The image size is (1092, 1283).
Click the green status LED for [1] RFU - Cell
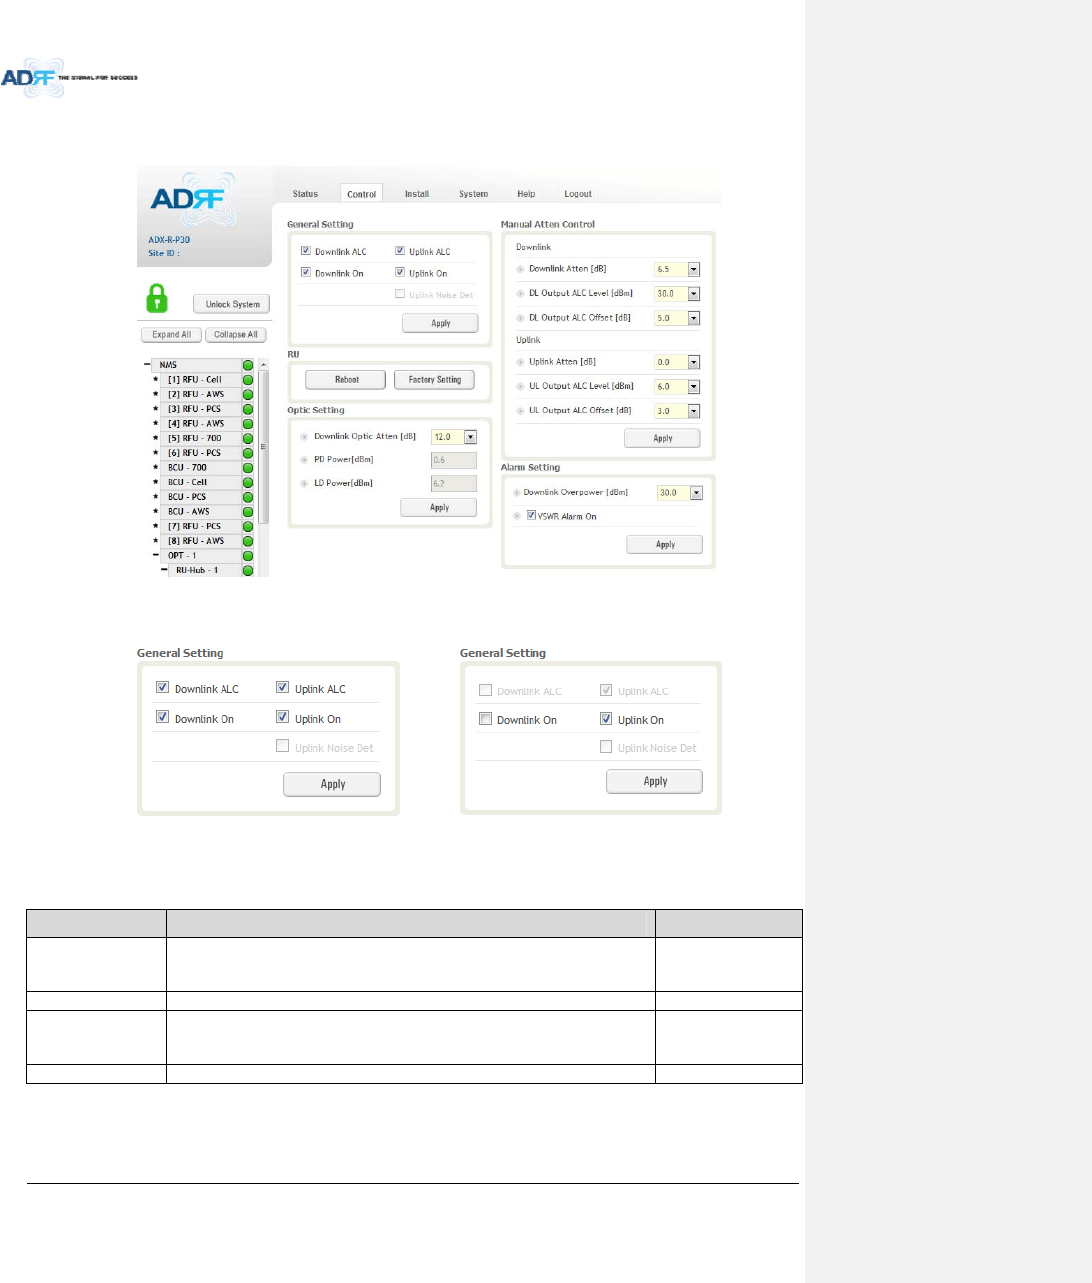248,380
